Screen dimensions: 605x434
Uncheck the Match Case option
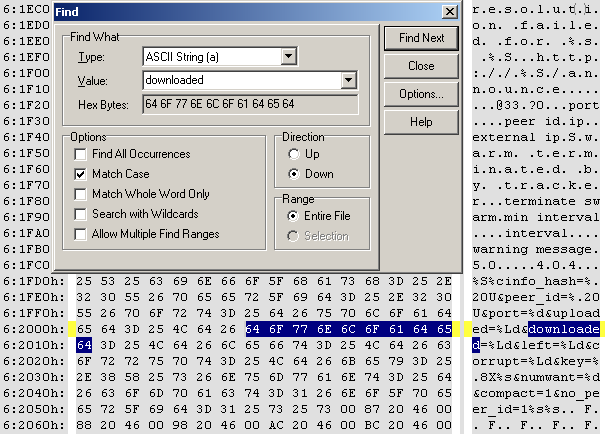(81, 174)
